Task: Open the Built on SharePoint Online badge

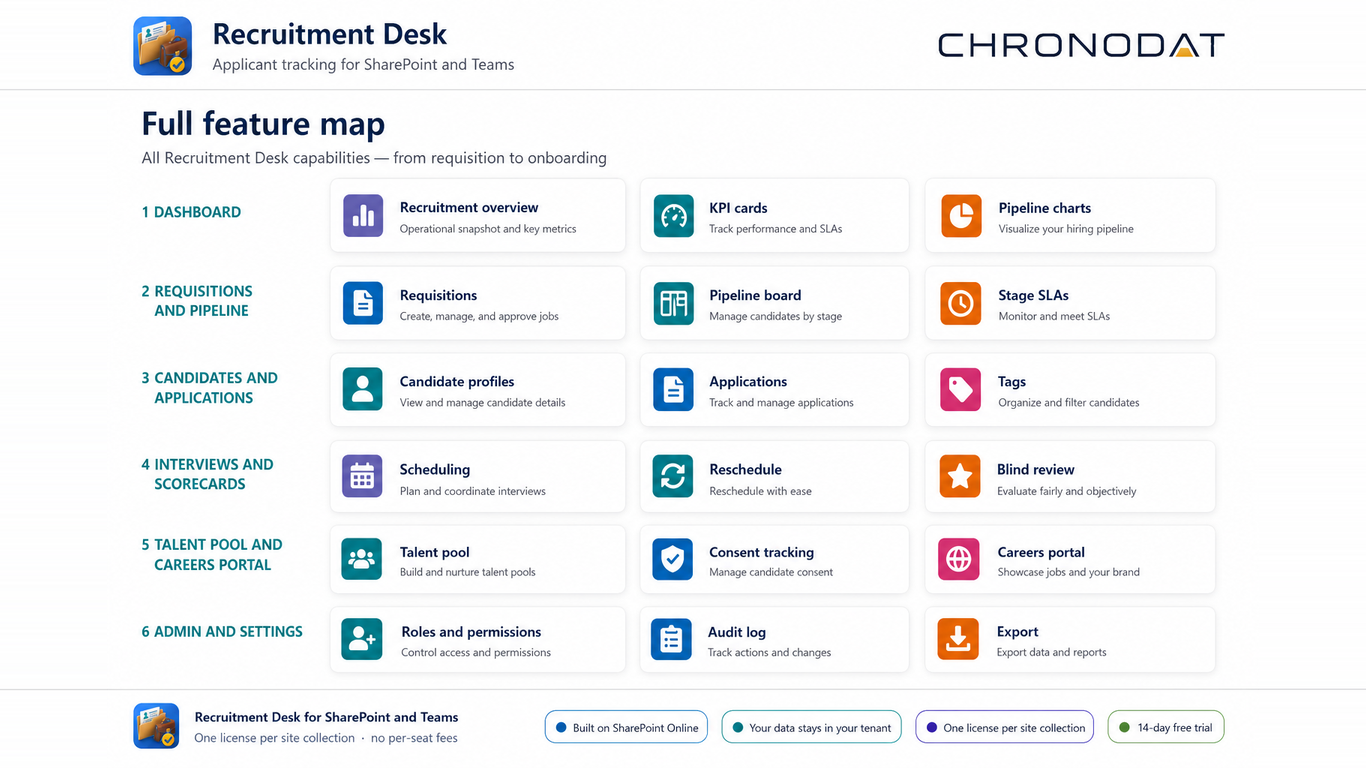Action: click(627, 727)
